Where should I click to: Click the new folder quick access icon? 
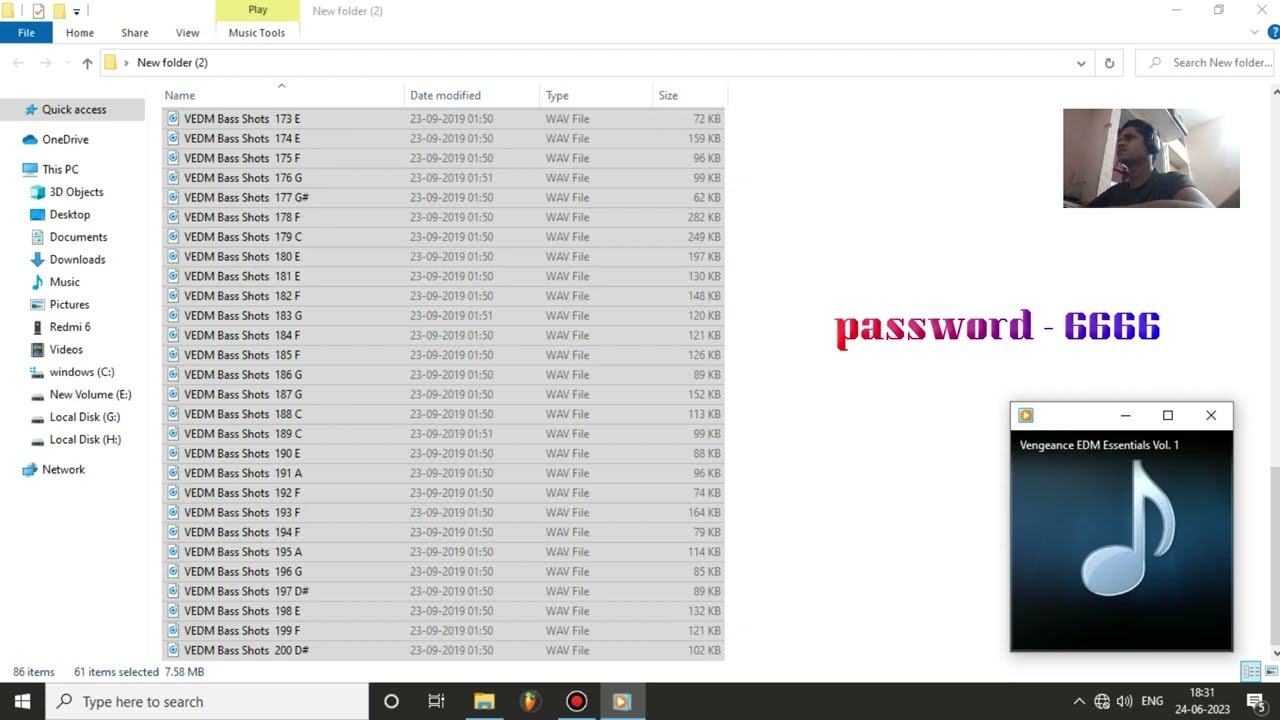(x=59, y=11)
